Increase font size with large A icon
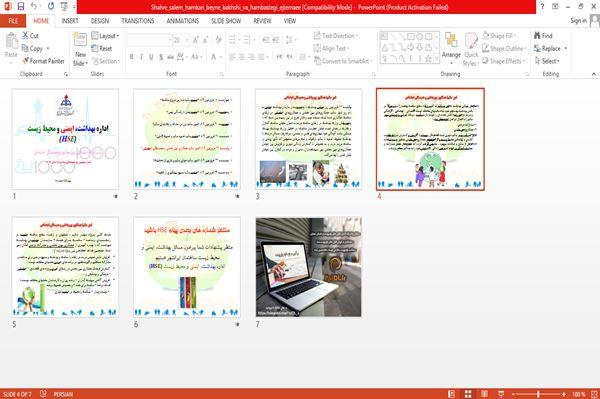The width and height of the screenshot is (600, 399). pyautogui.click(x=196, y=40)
